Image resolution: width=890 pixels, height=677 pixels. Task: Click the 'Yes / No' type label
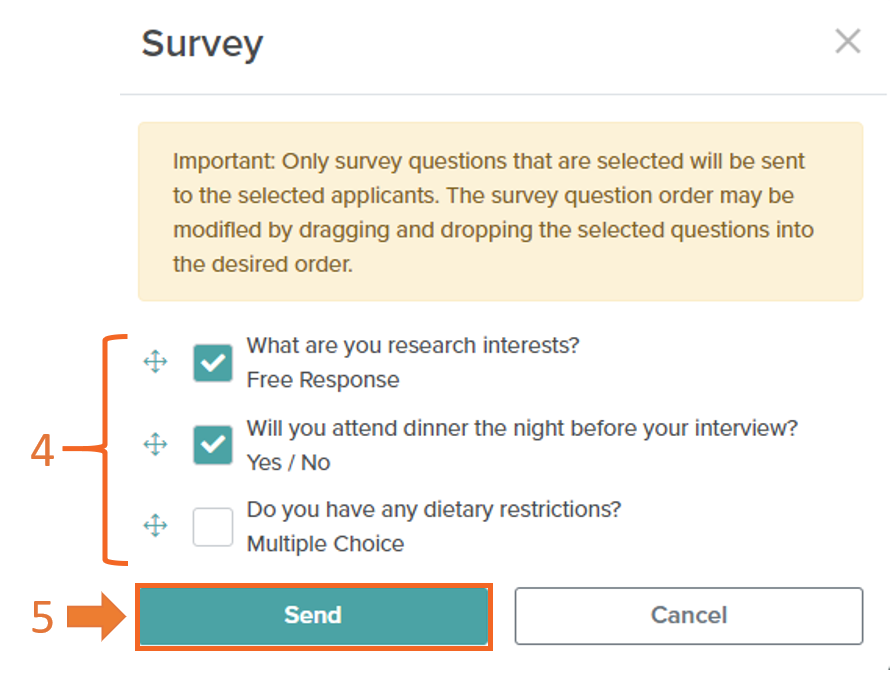tap(288, 462)
